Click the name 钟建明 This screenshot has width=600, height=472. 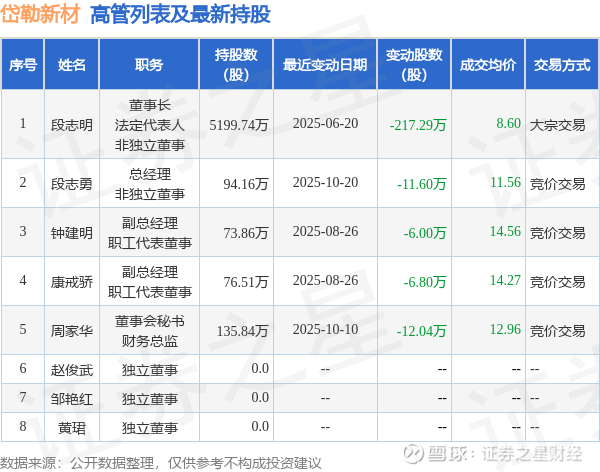(x=72, y=233)
